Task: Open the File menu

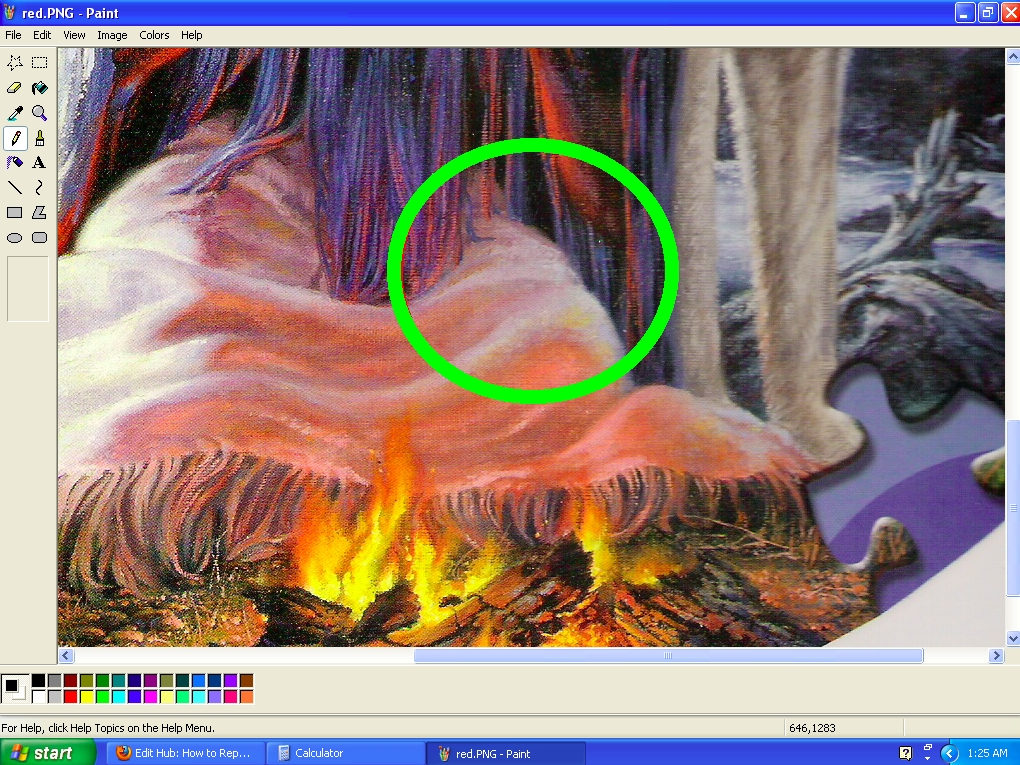Action: tap(13, 35)
